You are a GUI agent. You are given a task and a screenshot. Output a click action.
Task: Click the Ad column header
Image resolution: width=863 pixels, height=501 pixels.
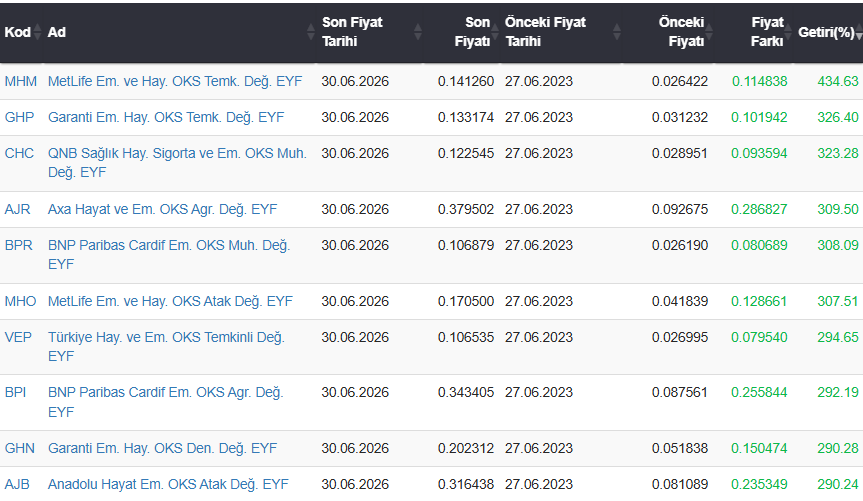(57, 32)
